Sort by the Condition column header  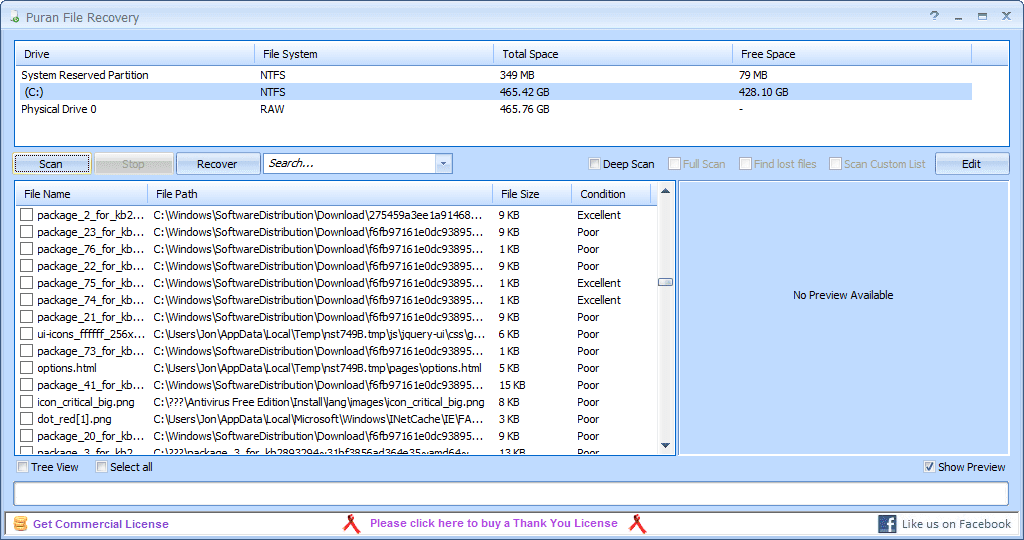611,194
